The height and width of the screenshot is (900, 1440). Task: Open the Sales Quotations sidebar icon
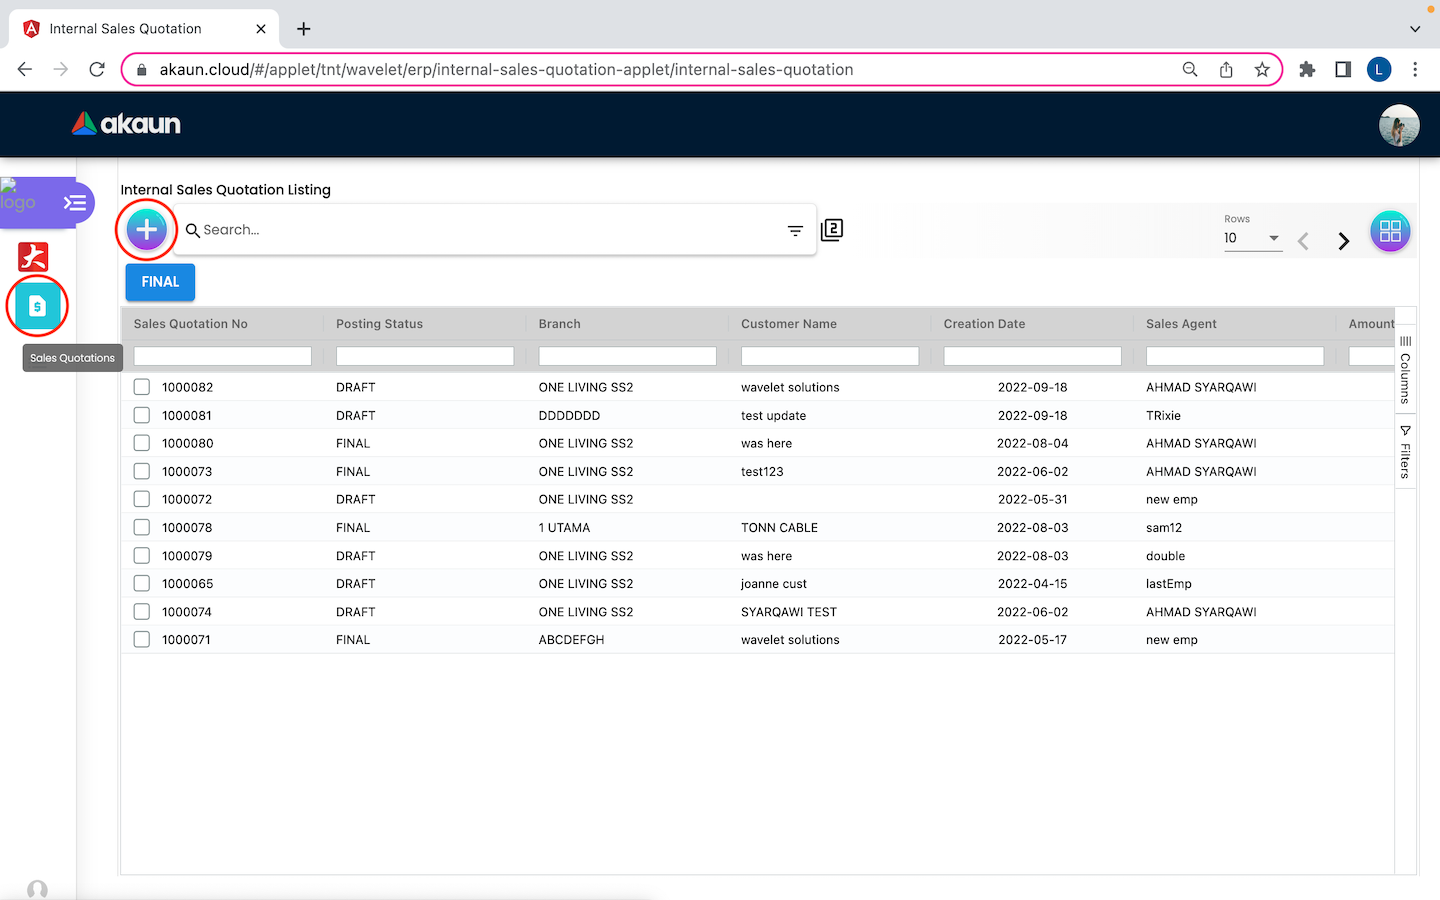(x=37, y=306)
